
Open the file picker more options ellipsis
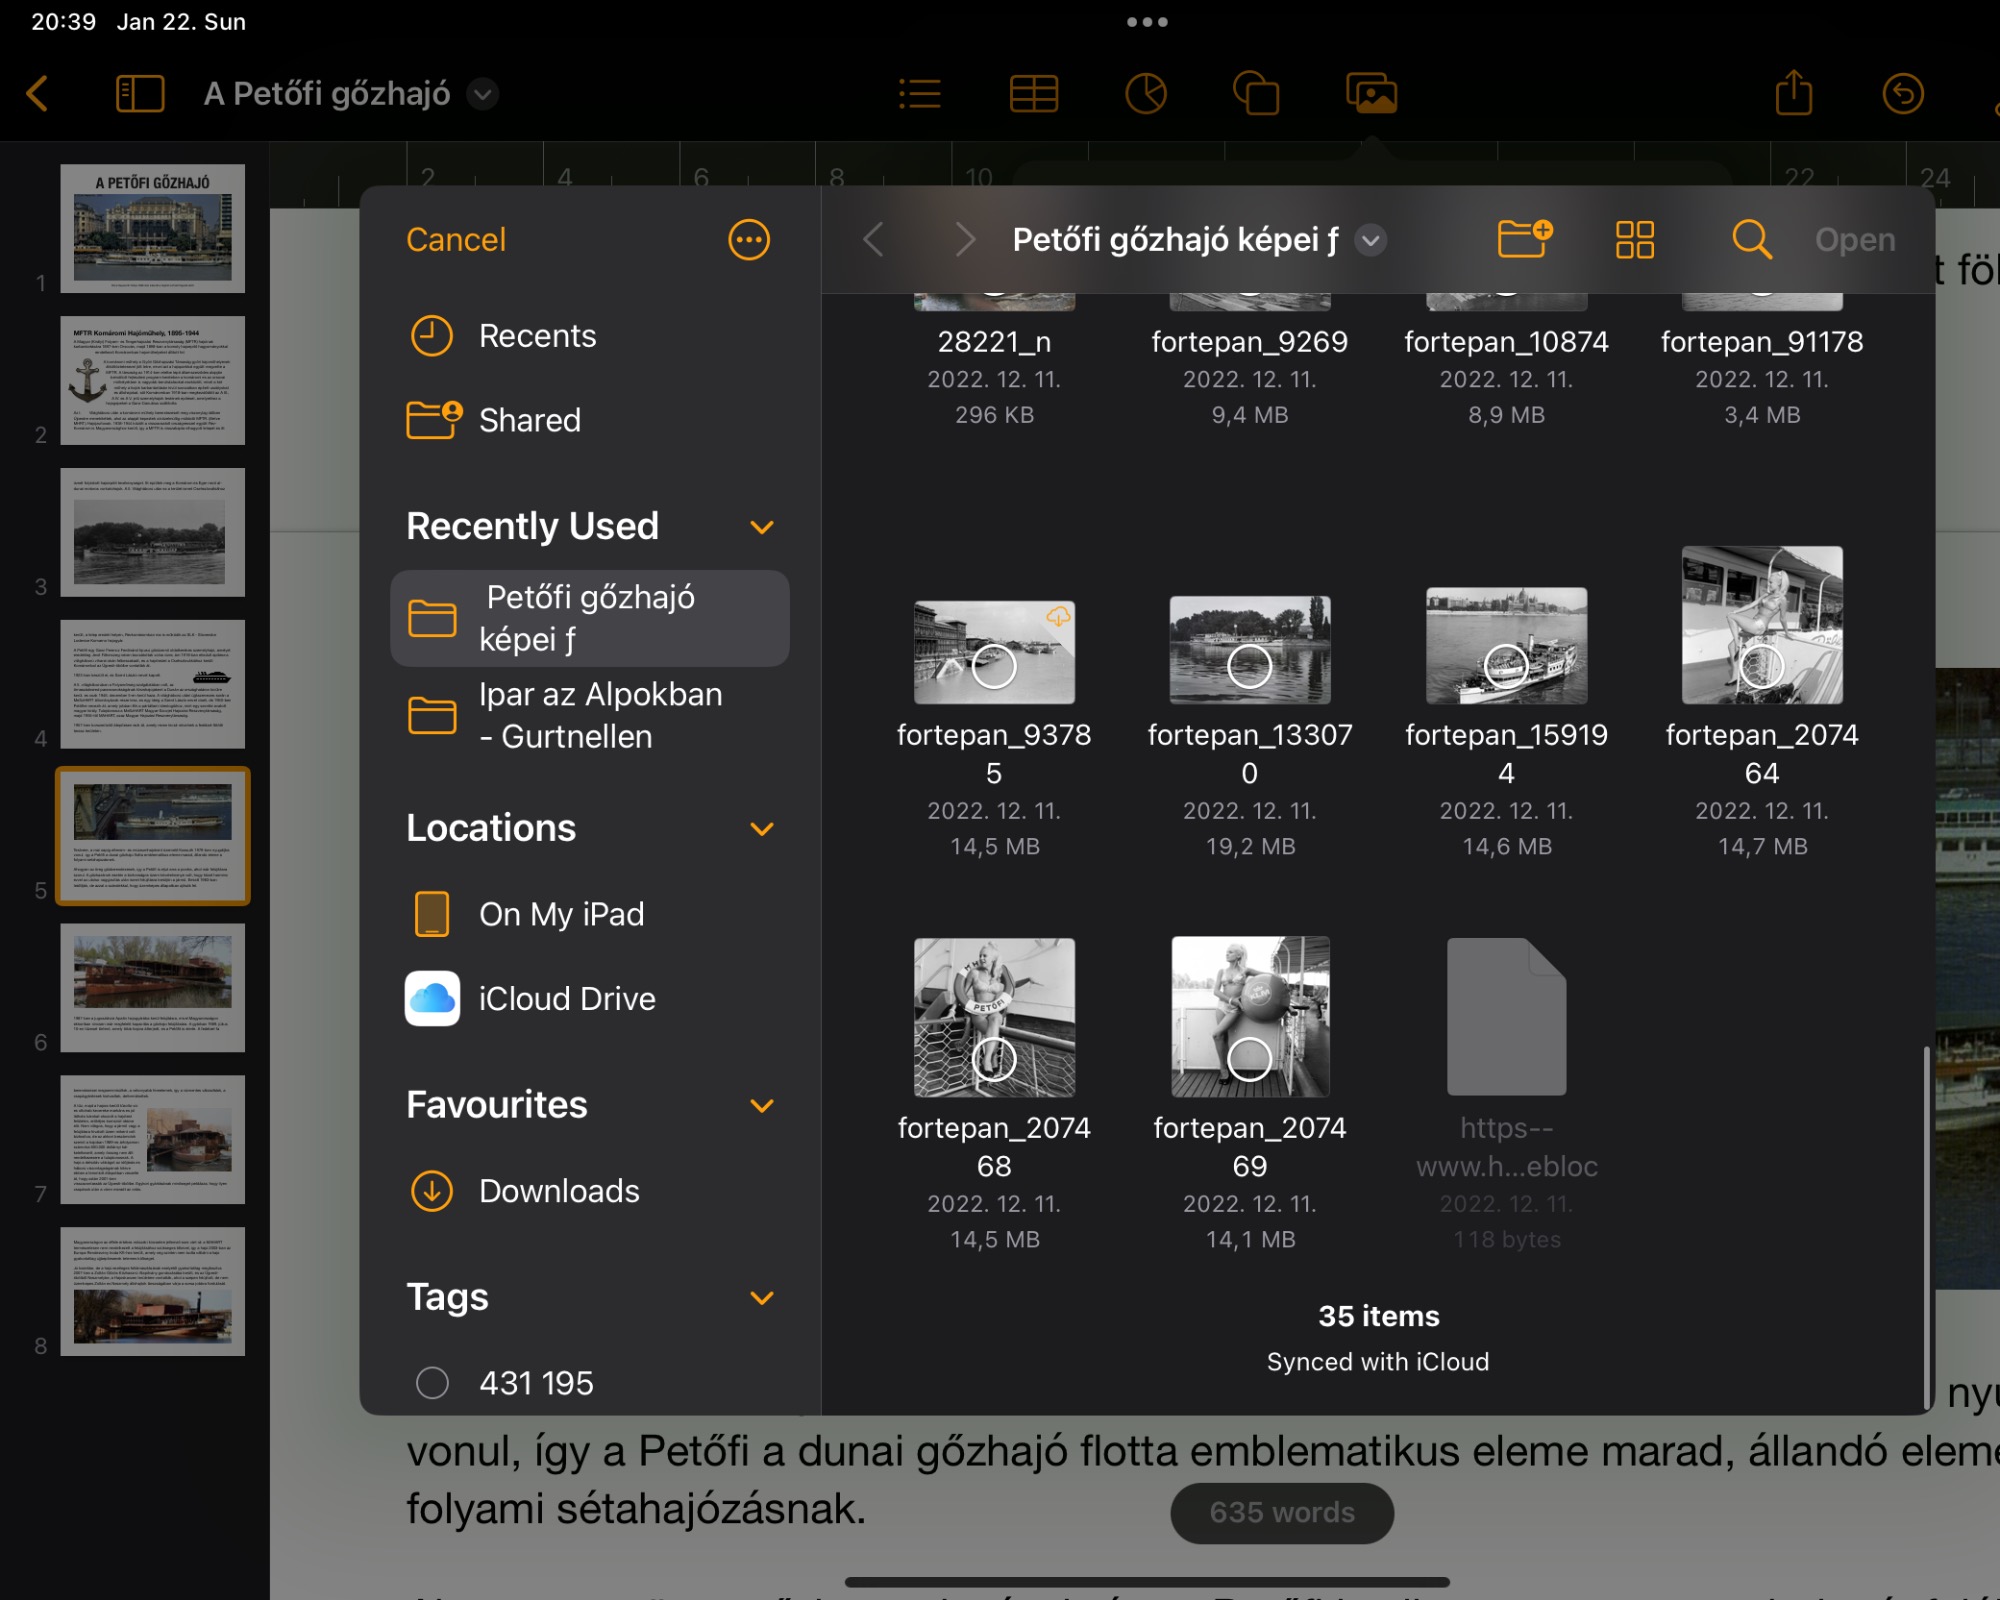point(749,240)
